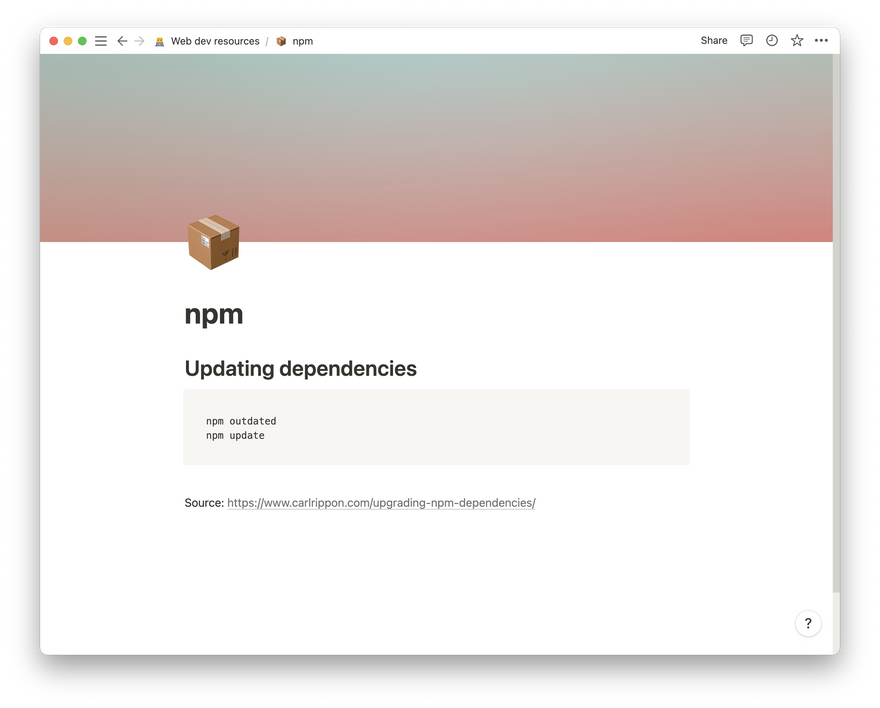The height and width of the screenshot is (708, 880).
Task: Place cursor in Updating dependencies heading
Action: (300, 369)
